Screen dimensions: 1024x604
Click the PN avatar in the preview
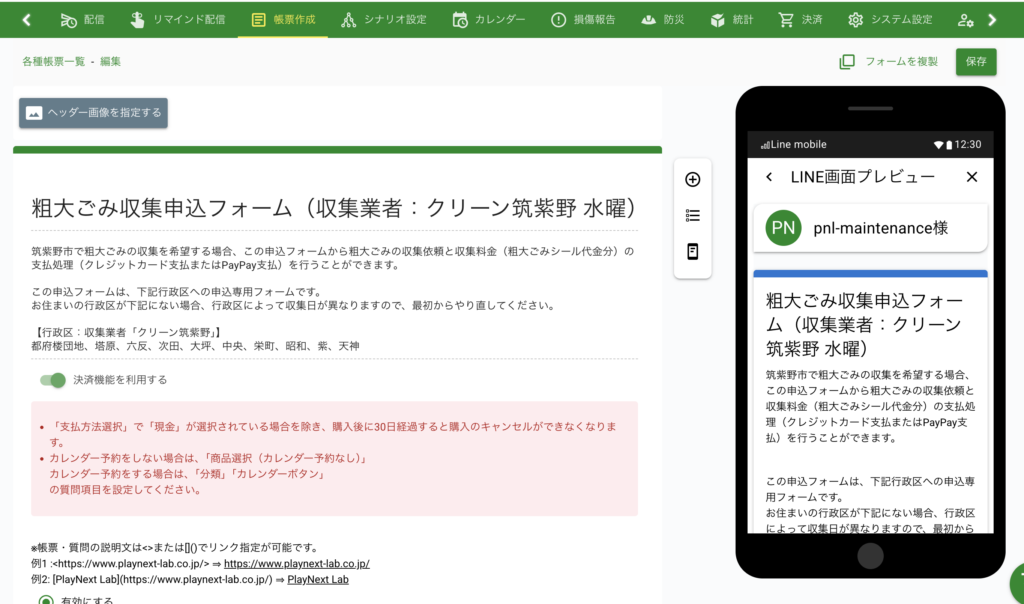(x=783, y=228)
